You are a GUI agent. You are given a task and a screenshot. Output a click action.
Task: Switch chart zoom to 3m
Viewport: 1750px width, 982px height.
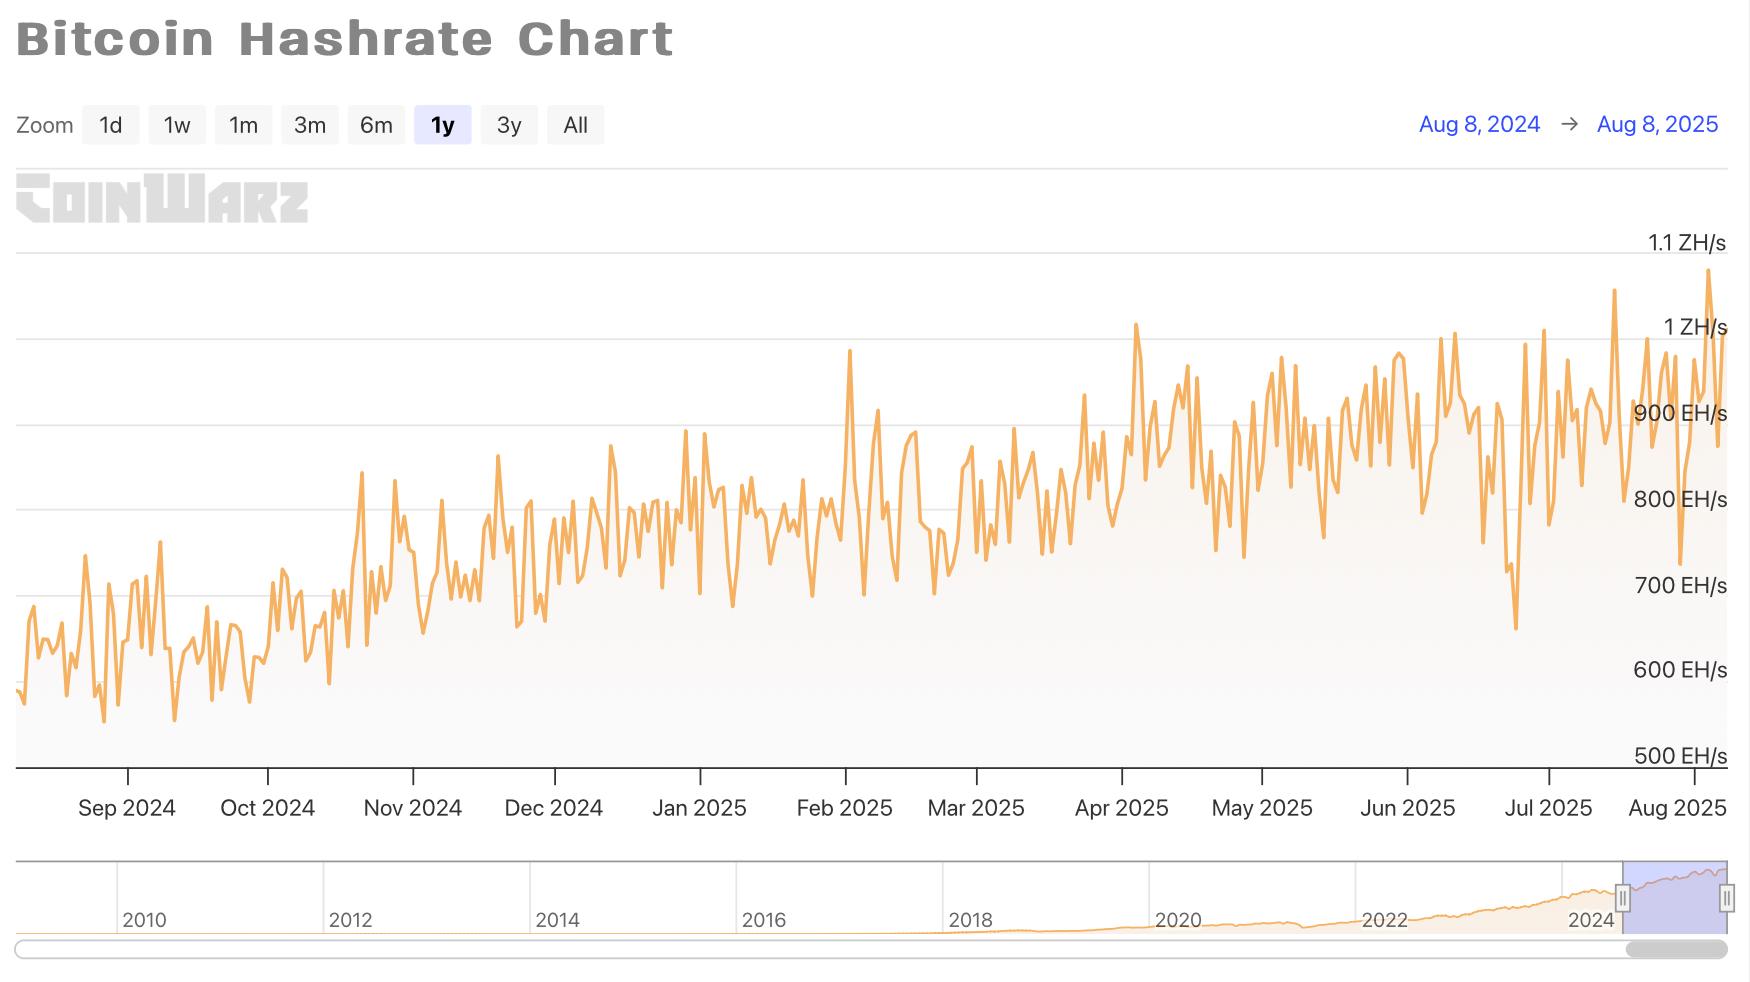point(310,125)
